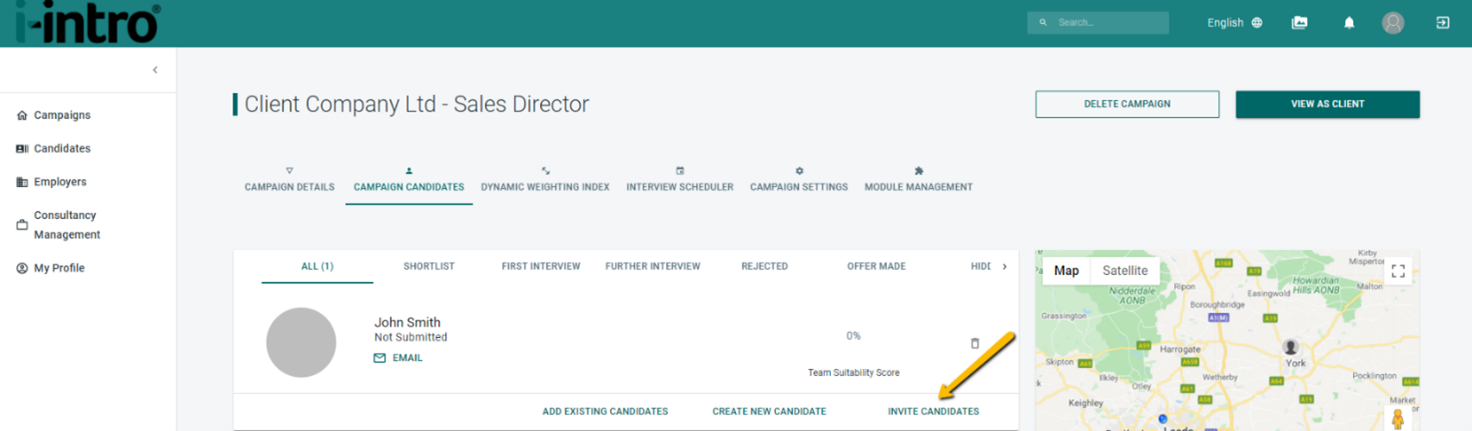Toggle map fullscreen view
Image resolution: width=1472 pixels, height=431 pixels.
coord(1398,271)
